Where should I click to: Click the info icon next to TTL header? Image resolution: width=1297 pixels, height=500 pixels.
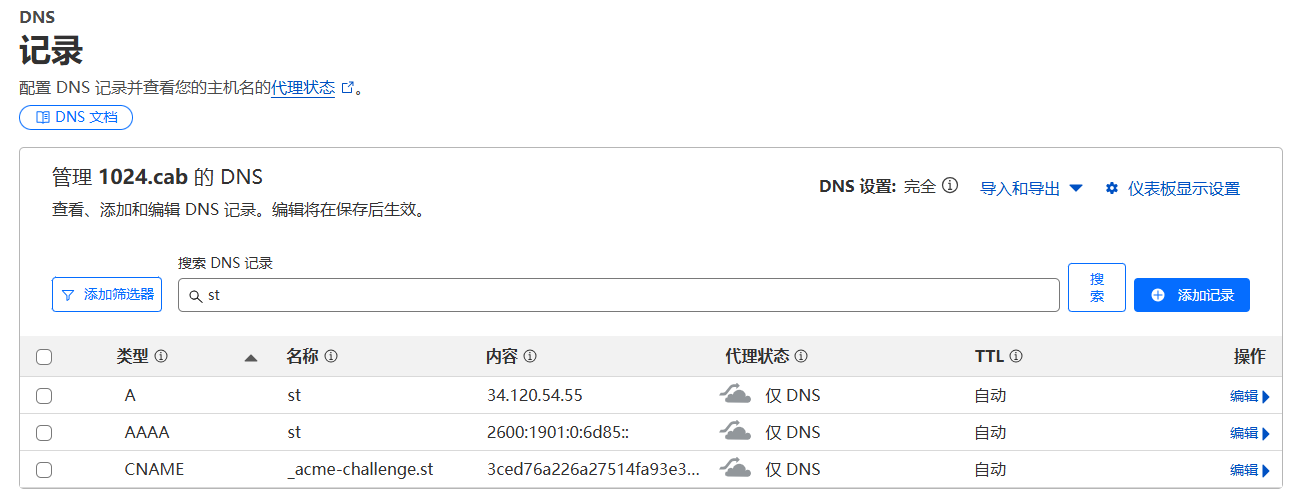(1016, 356)
